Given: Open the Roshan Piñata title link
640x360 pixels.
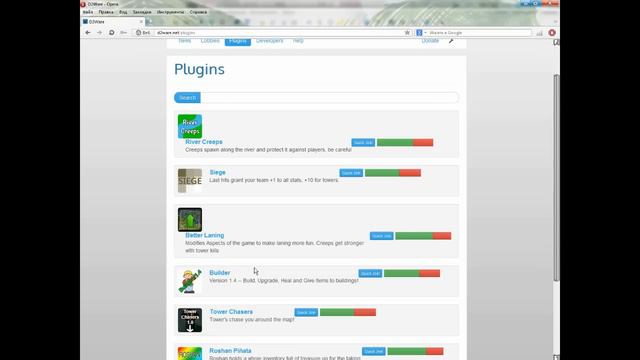Looking at the screenshot, I should 230,351.
